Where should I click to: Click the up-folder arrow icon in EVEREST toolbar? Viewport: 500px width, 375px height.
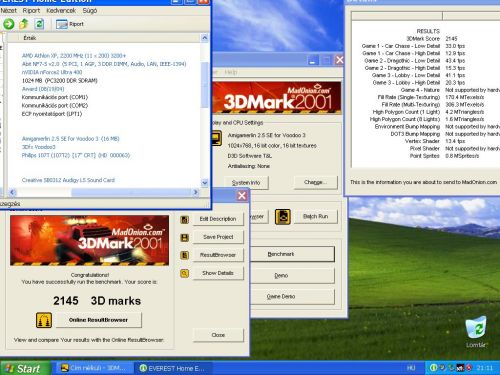[24, 24]
